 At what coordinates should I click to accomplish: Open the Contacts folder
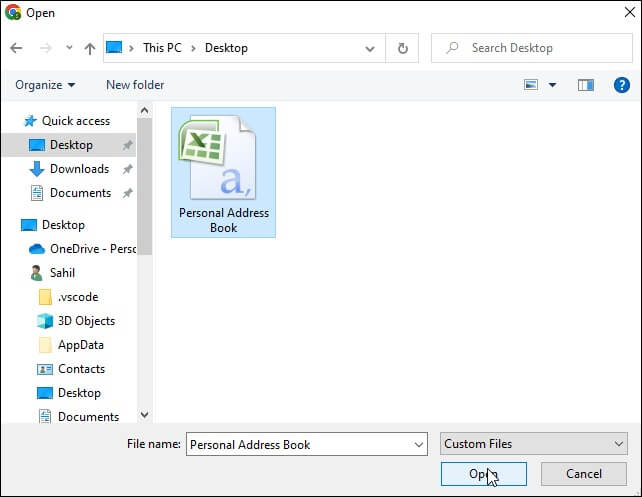coord(81,369)
